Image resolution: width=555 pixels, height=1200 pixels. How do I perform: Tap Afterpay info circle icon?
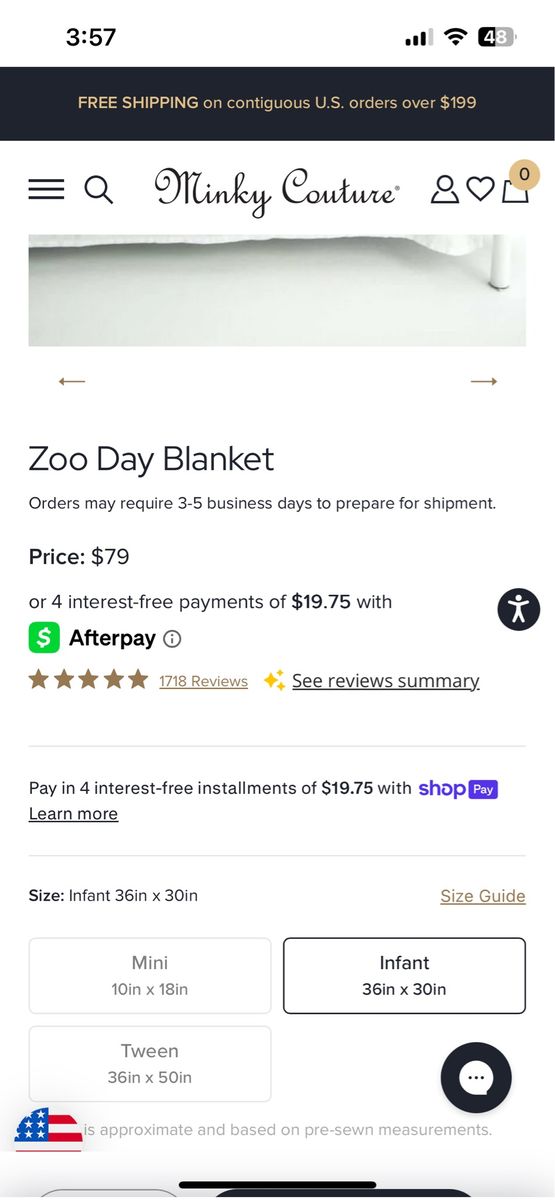(x=172, y=639)
